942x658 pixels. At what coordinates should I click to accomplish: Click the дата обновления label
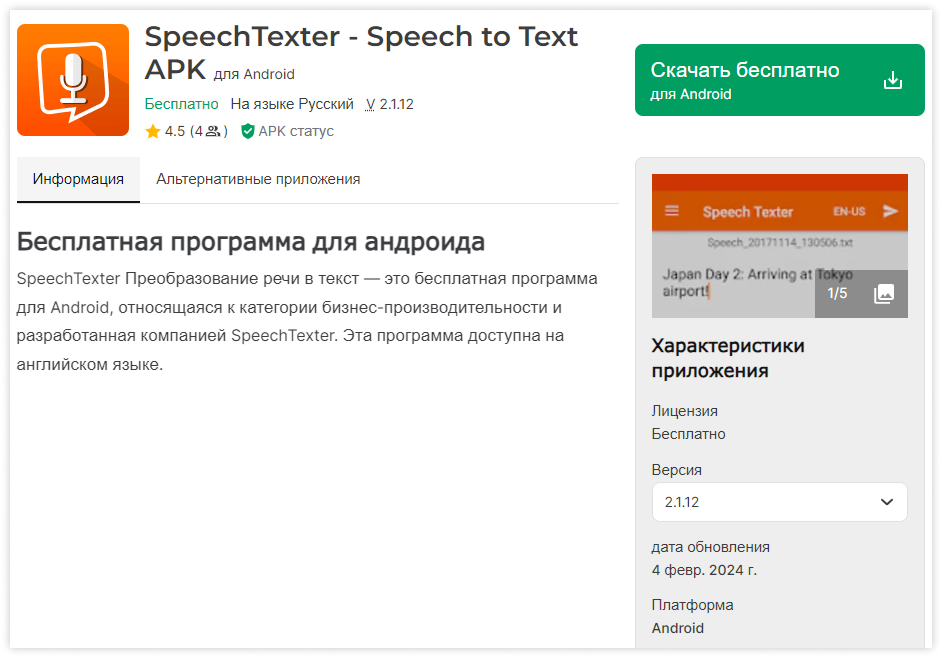point(711,547)
